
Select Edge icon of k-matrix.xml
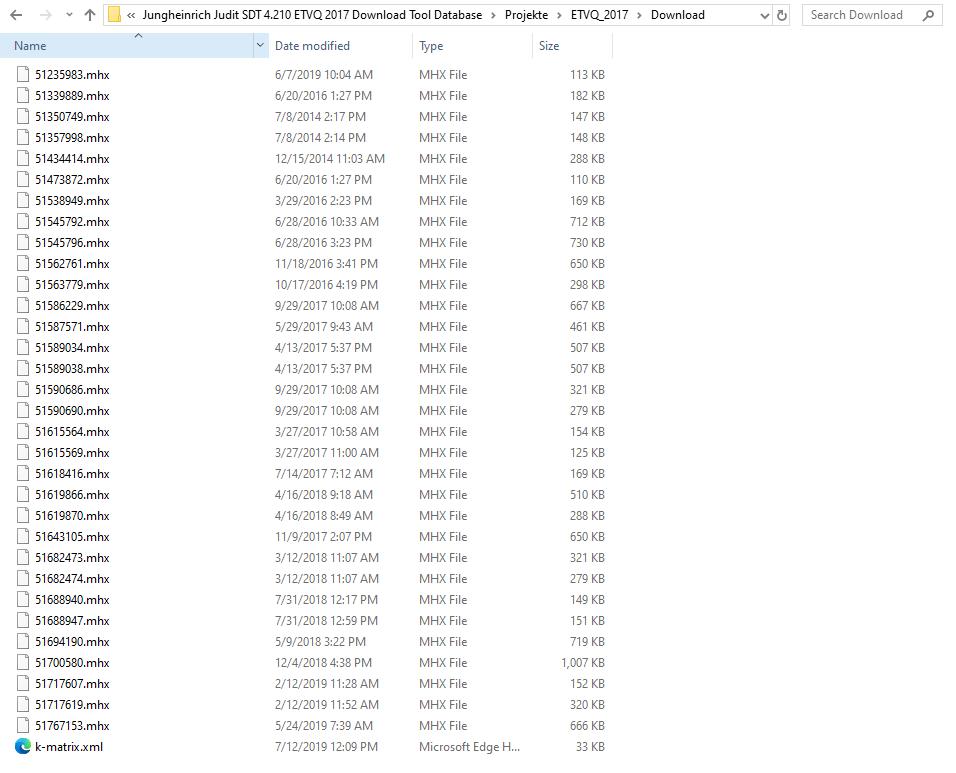(x=23, y=746)
